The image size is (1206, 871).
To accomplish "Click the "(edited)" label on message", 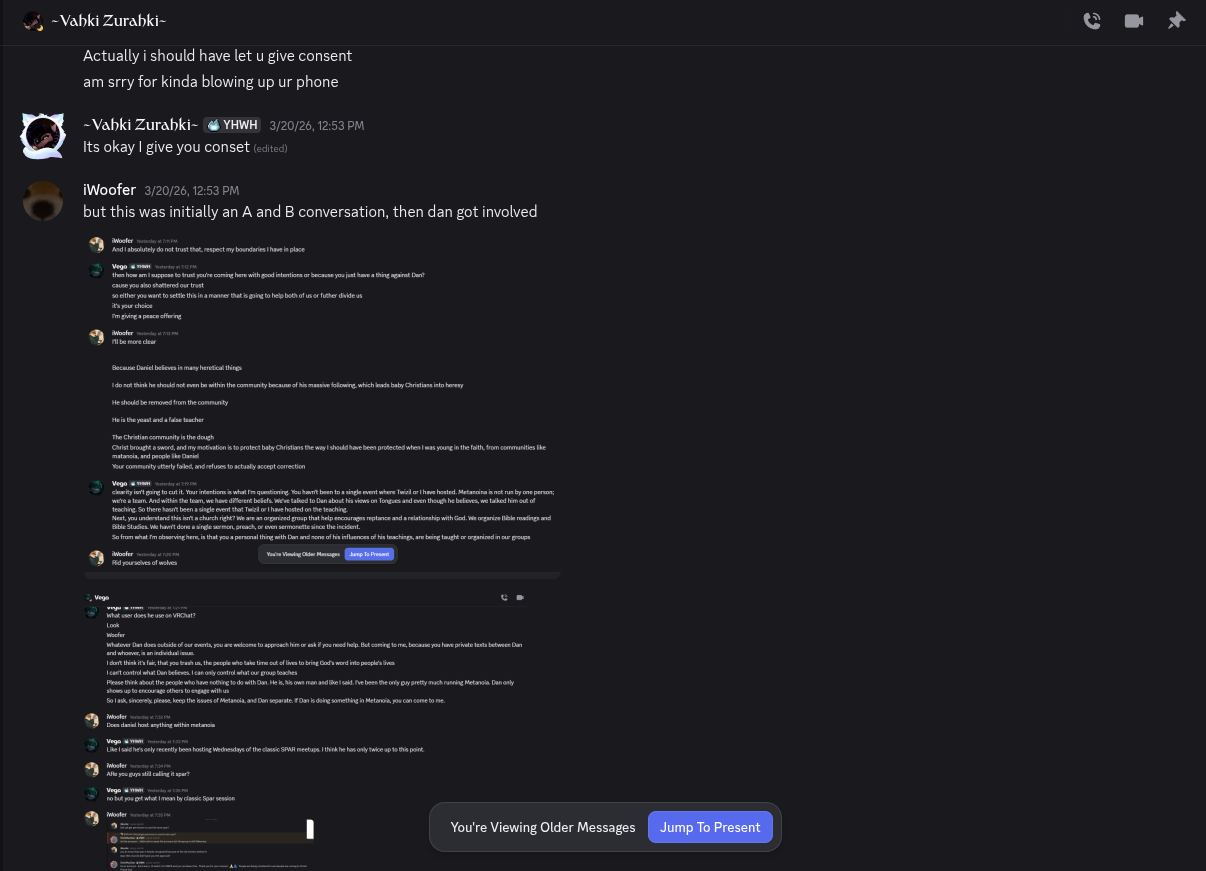I will 270,148.
